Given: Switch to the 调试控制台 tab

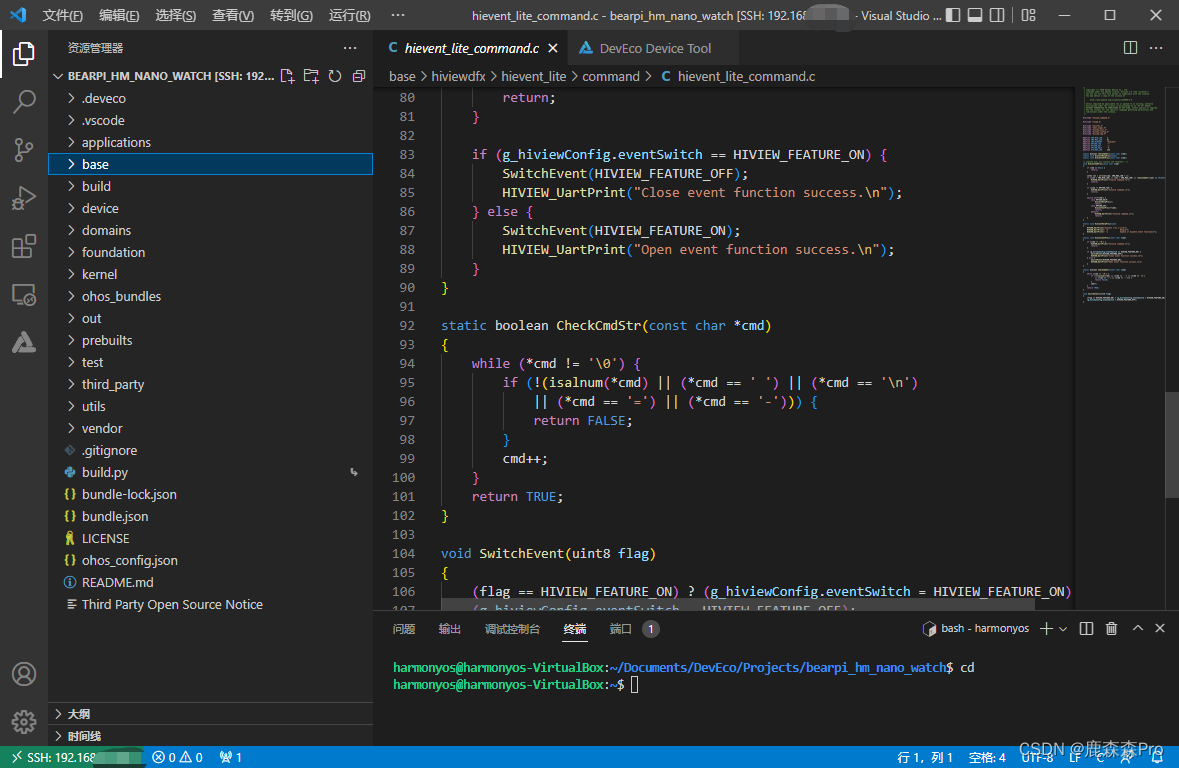Looking at the screenshot, I should pyautogui.click(x=512, y=629).
